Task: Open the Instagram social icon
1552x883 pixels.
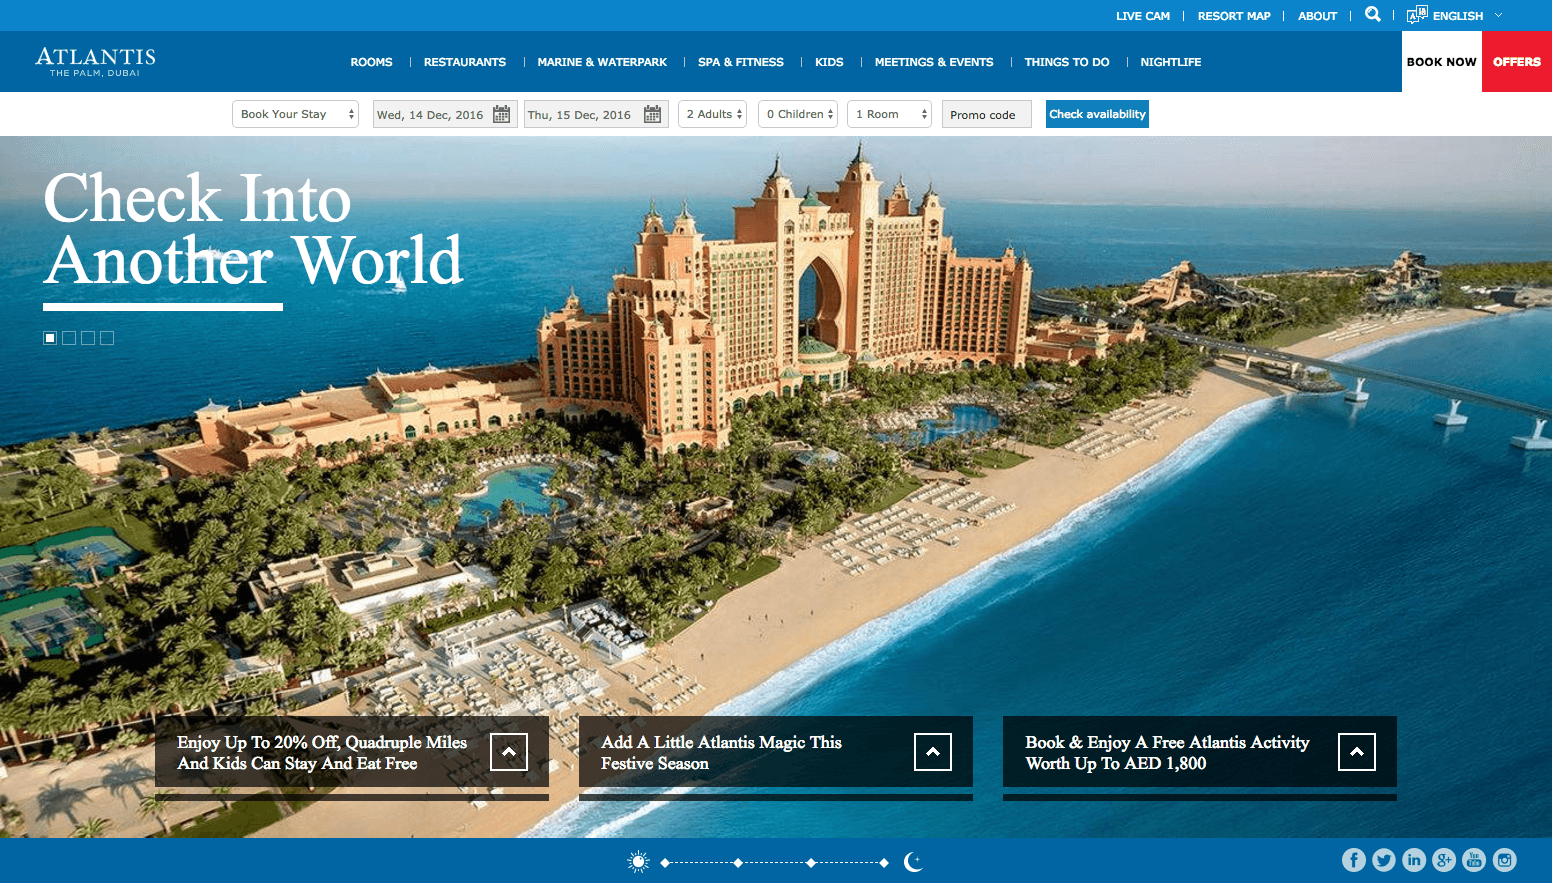Action: click(1505, 859)
